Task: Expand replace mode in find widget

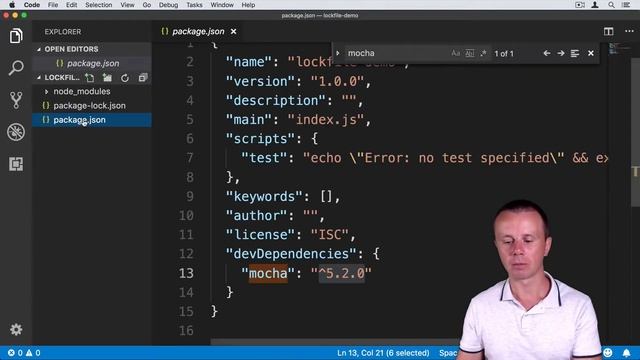Action: click(338, 53)
